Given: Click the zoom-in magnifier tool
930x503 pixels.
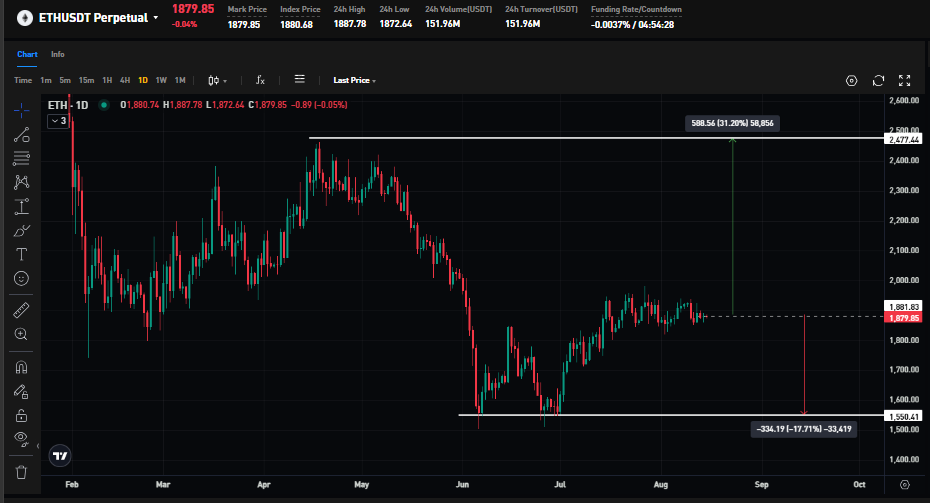Looking at the screenshot, I should tap(21, 334).
